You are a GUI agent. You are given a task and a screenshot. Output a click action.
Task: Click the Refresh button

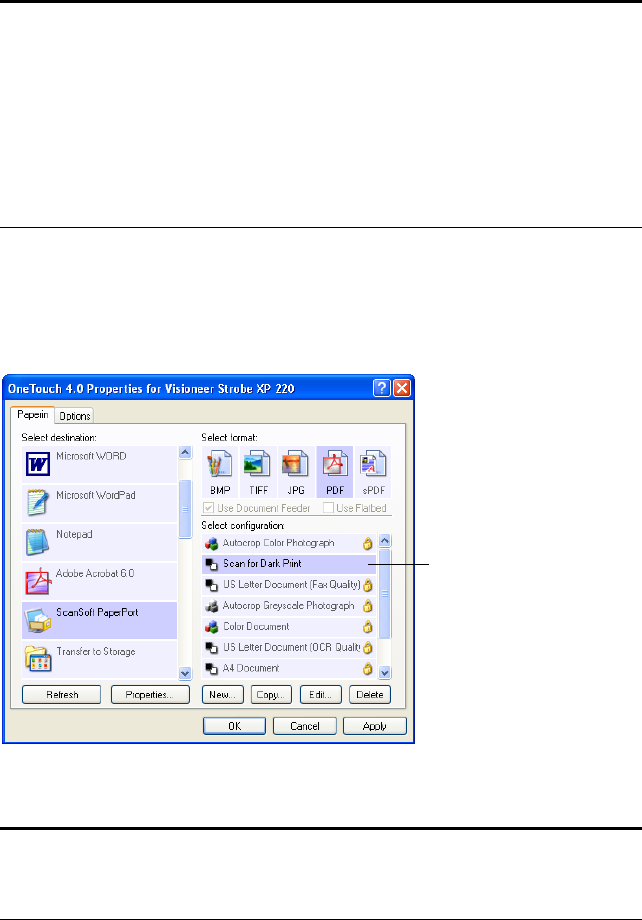(62, 695)
